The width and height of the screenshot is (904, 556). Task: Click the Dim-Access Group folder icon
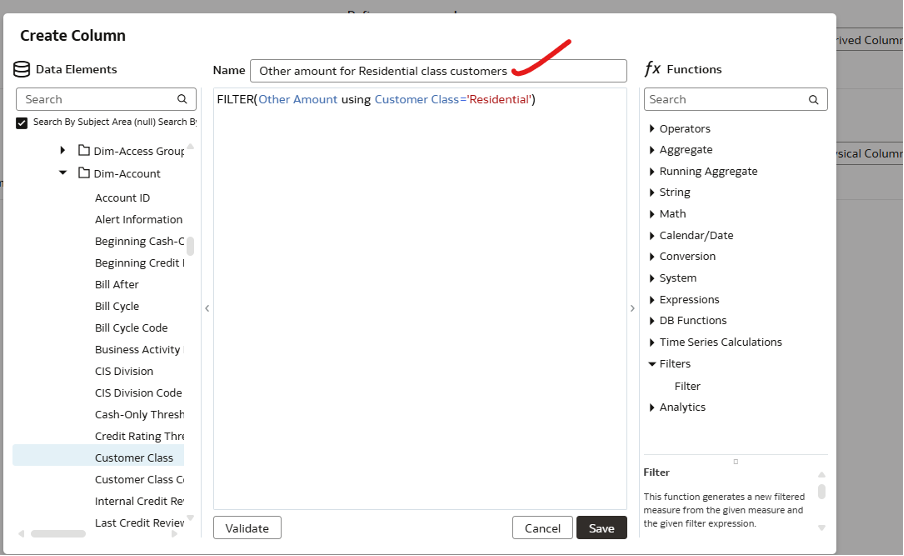click(84, 151)
